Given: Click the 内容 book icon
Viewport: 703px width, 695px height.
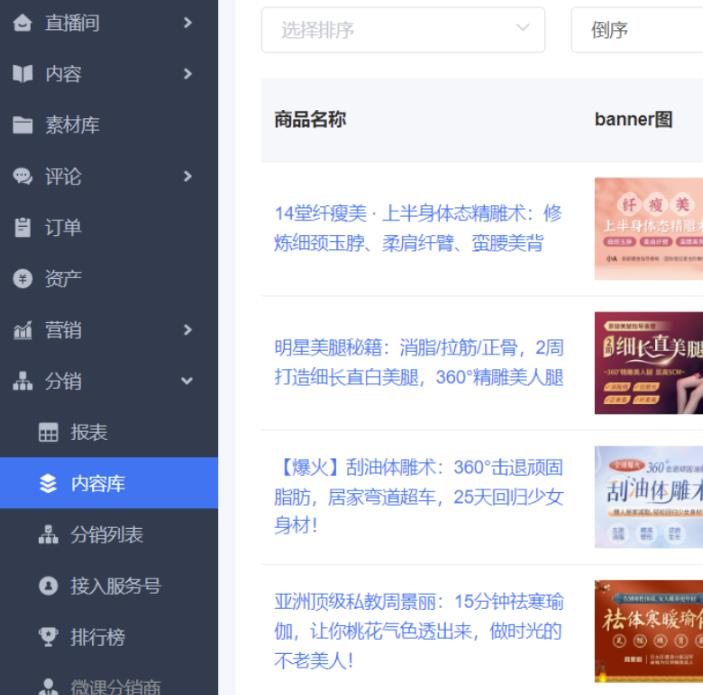Looking at the screenshot, I should [x=23, y=74].
